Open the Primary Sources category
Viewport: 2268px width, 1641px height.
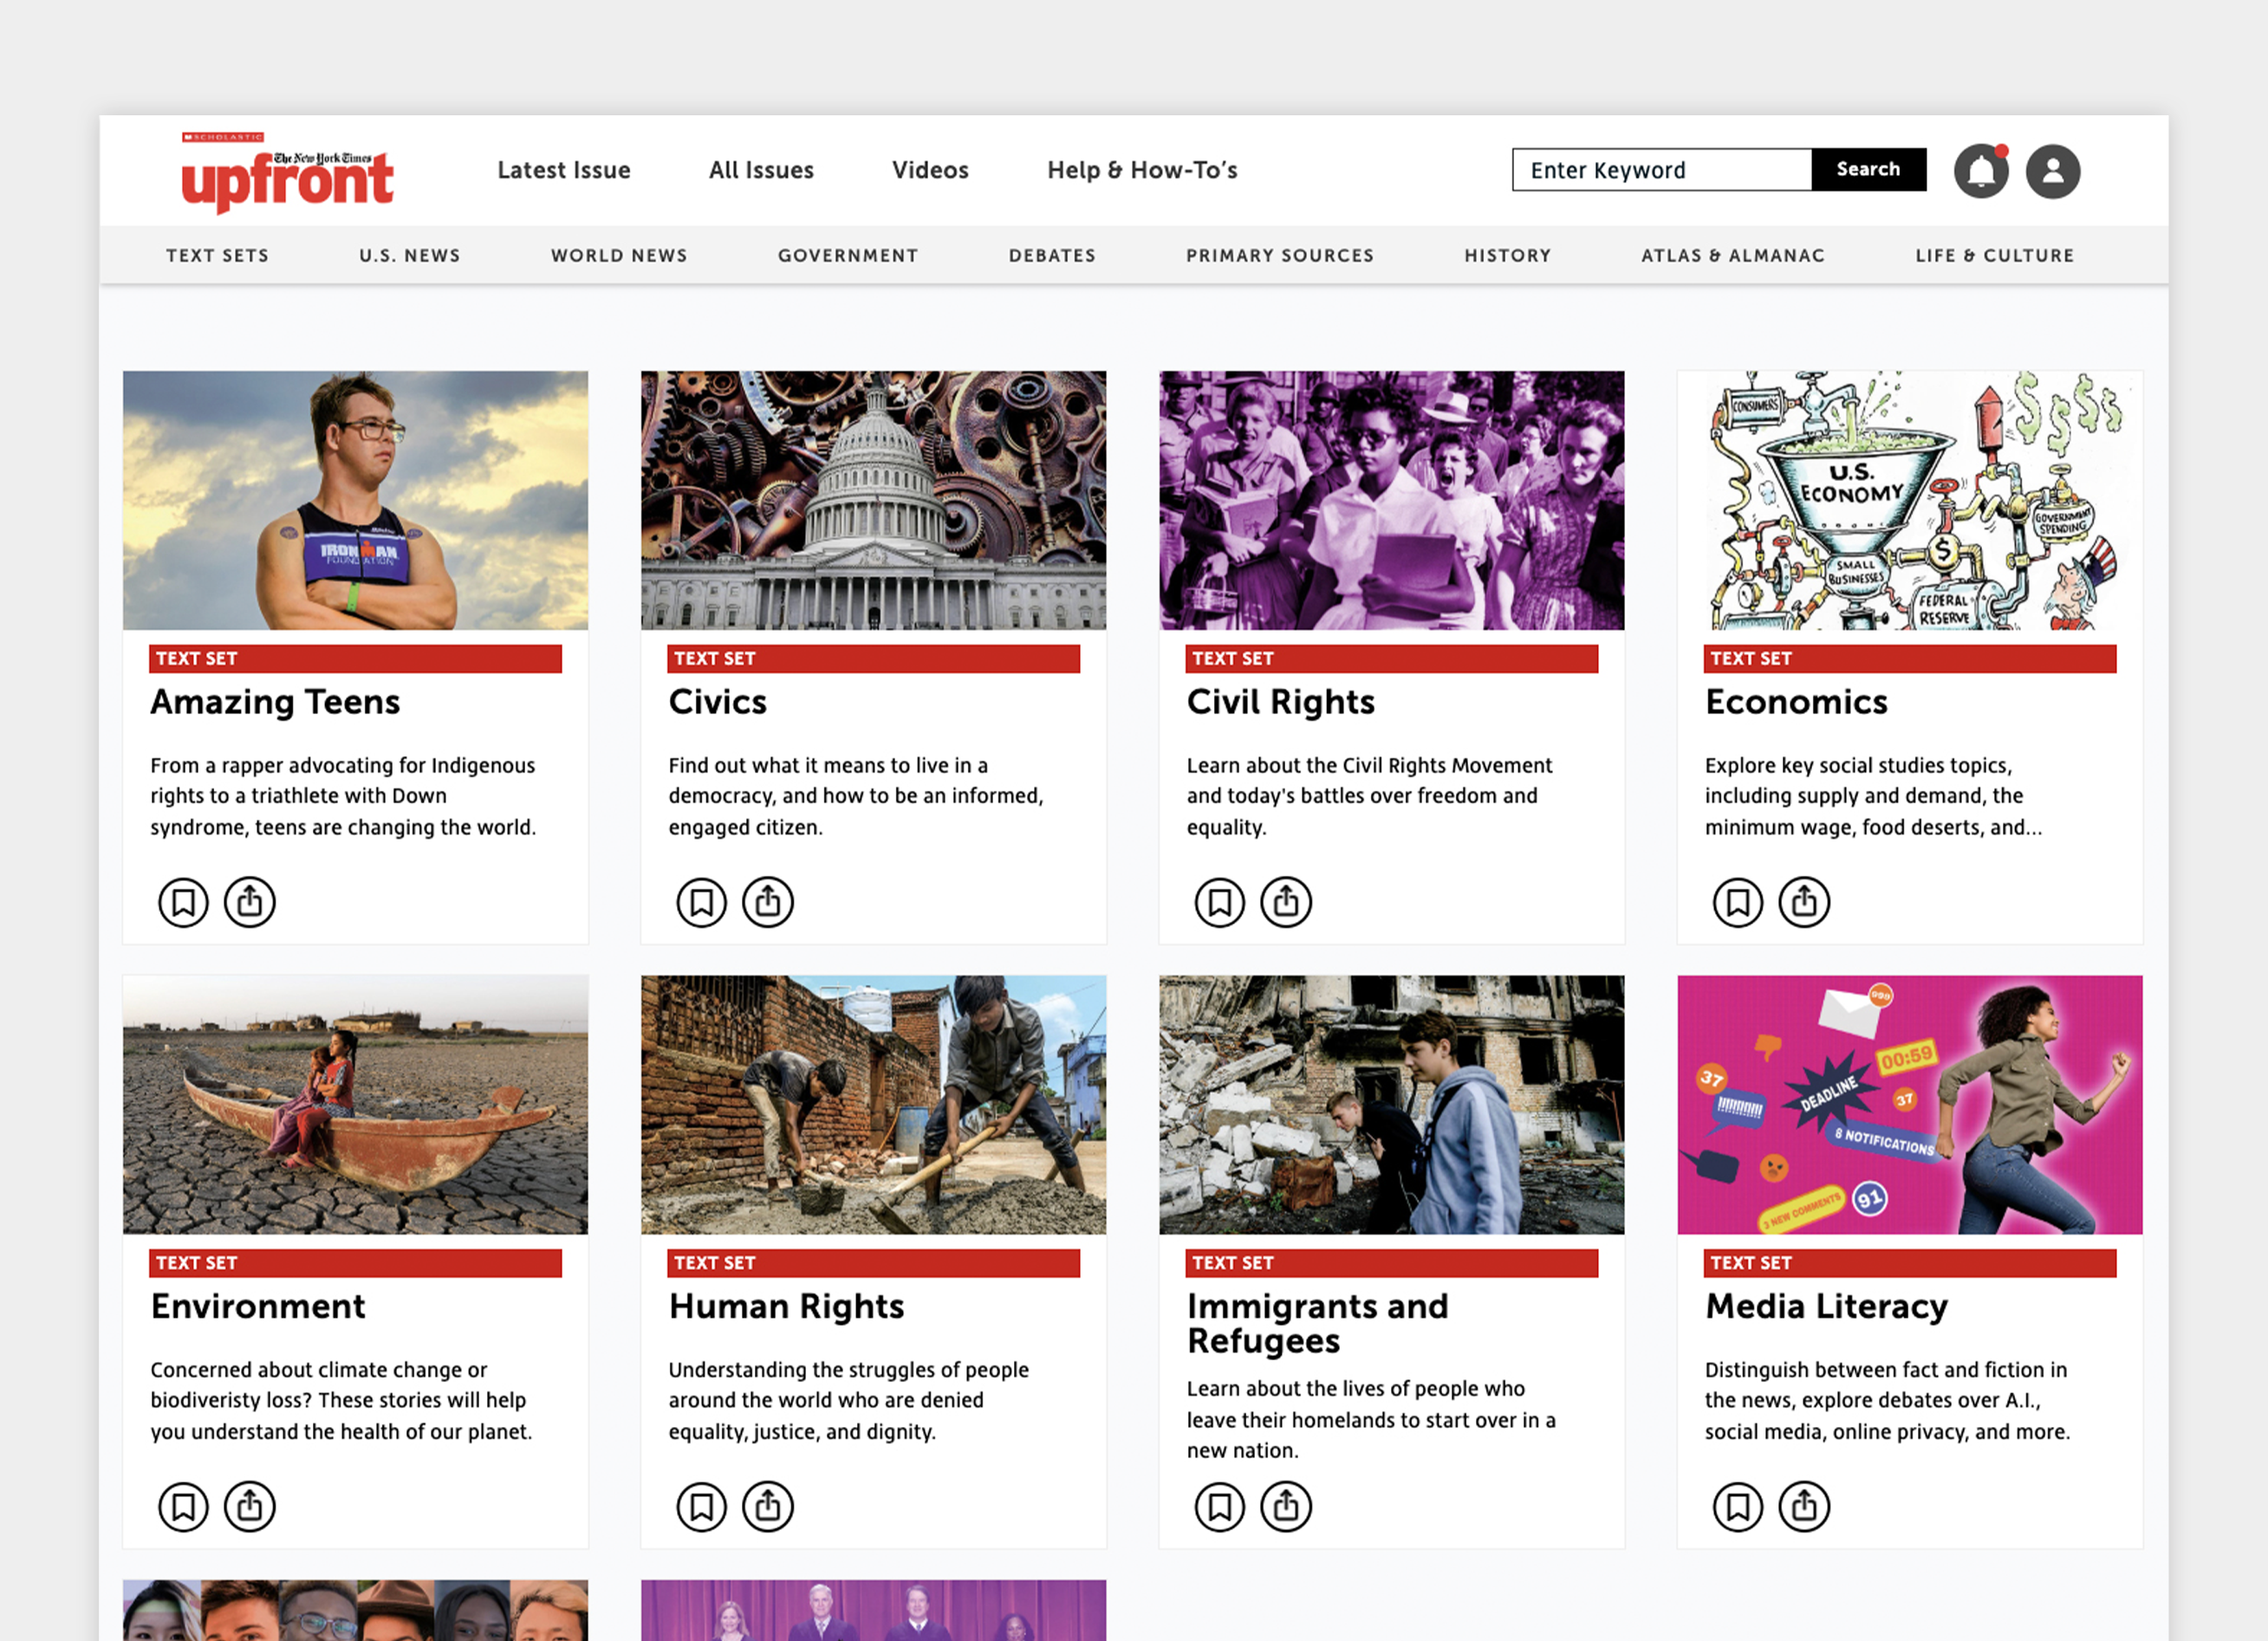(1280, 255)
